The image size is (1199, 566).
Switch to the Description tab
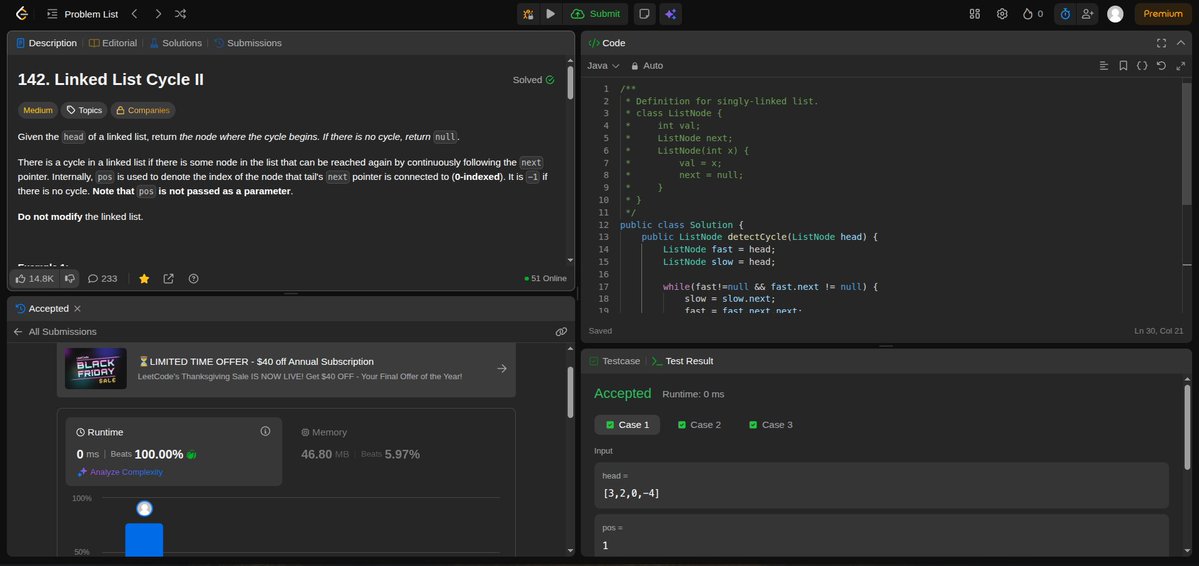(x=47, y=43)
